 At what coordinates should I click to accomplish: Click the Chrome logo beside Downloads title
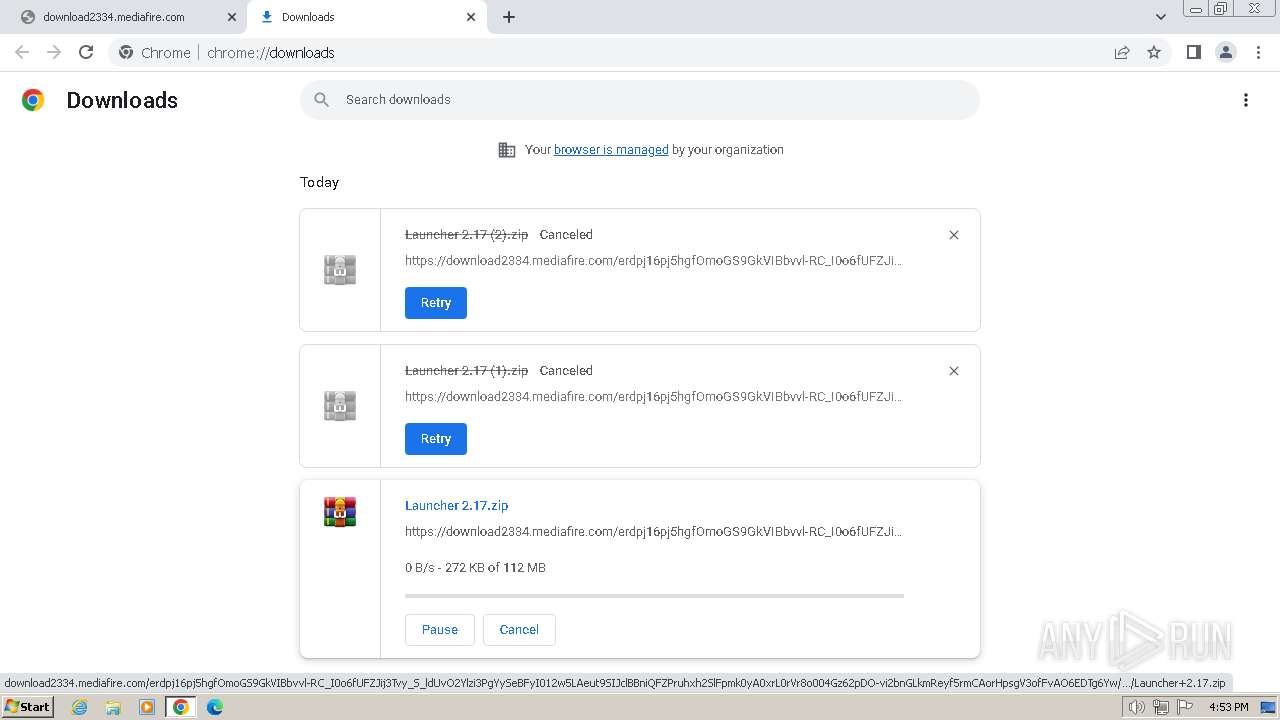coord(33,100)
